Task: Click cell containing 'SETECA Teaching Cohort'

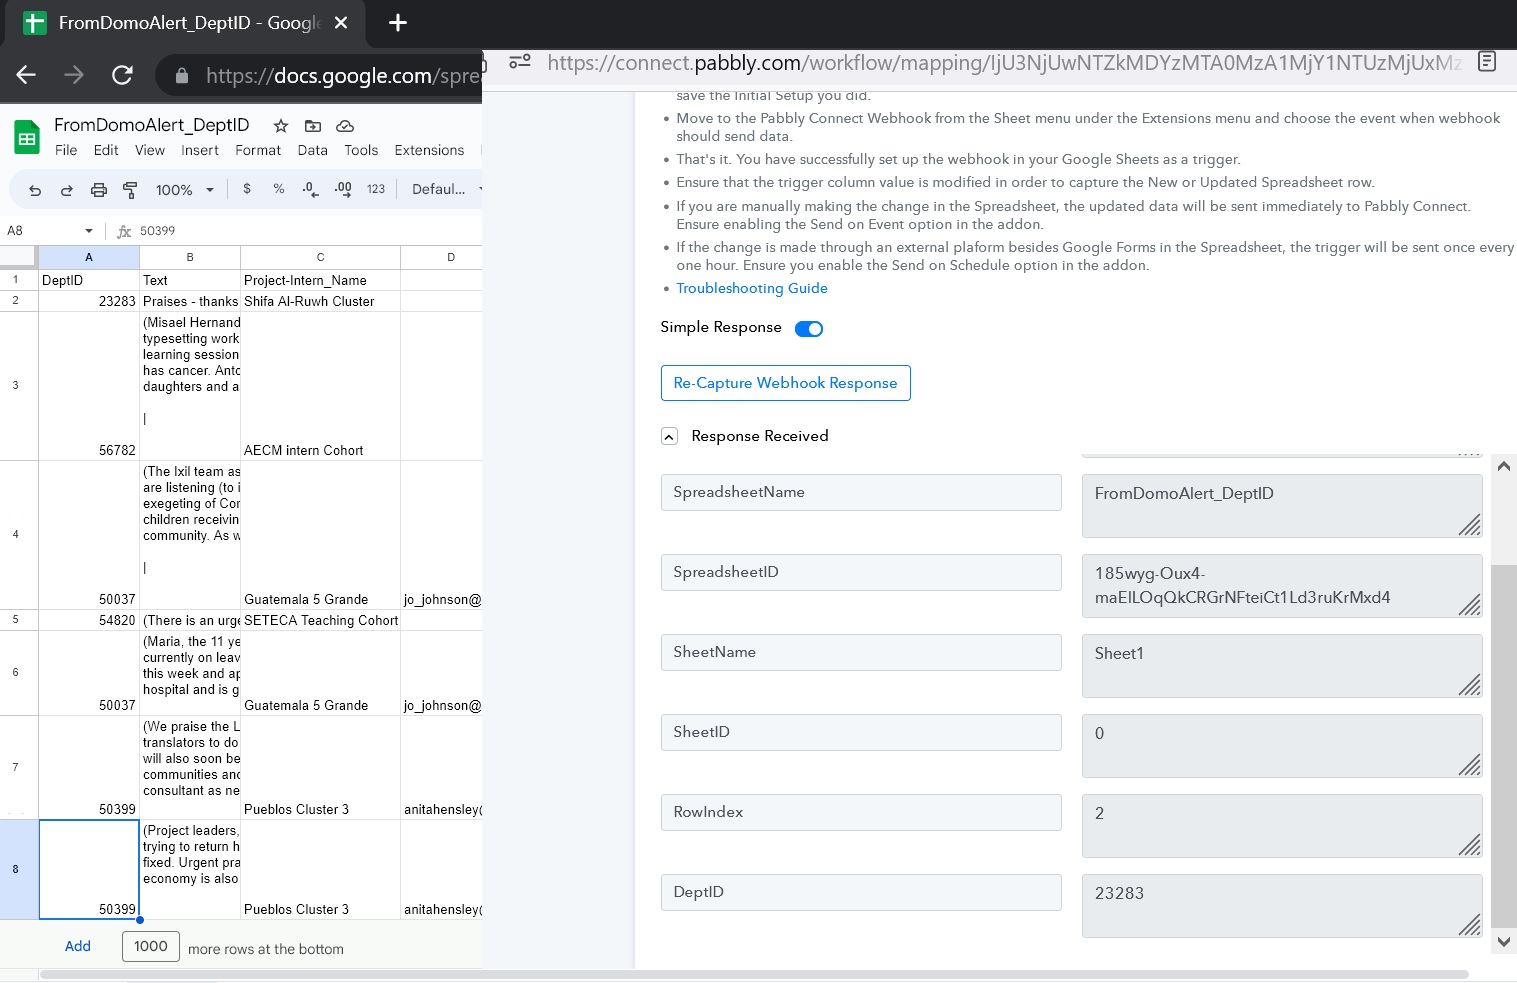Action: point(320,620)
